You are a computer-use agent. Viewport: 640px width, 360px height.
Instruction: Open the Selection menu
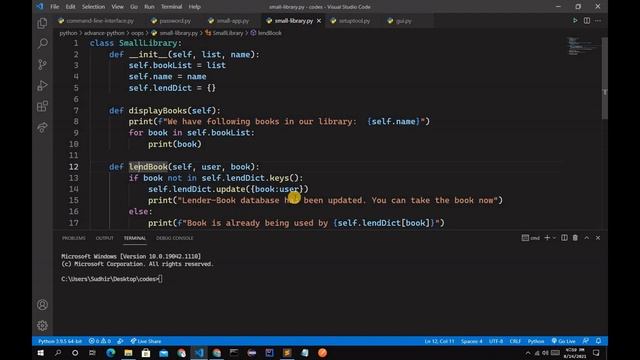93,7
